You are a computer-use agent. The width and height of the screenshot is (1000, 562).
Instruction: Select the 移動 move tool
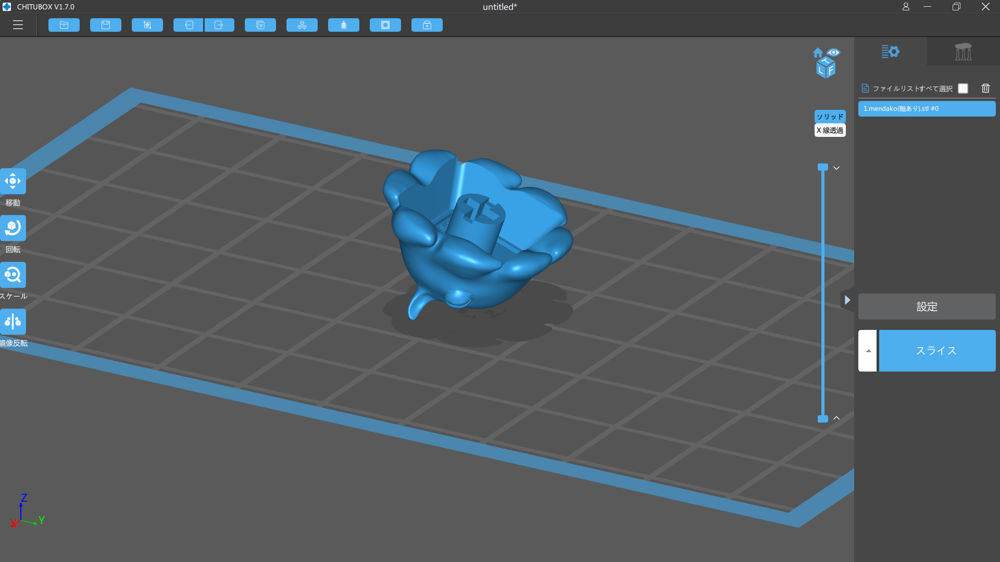(13, 181)
